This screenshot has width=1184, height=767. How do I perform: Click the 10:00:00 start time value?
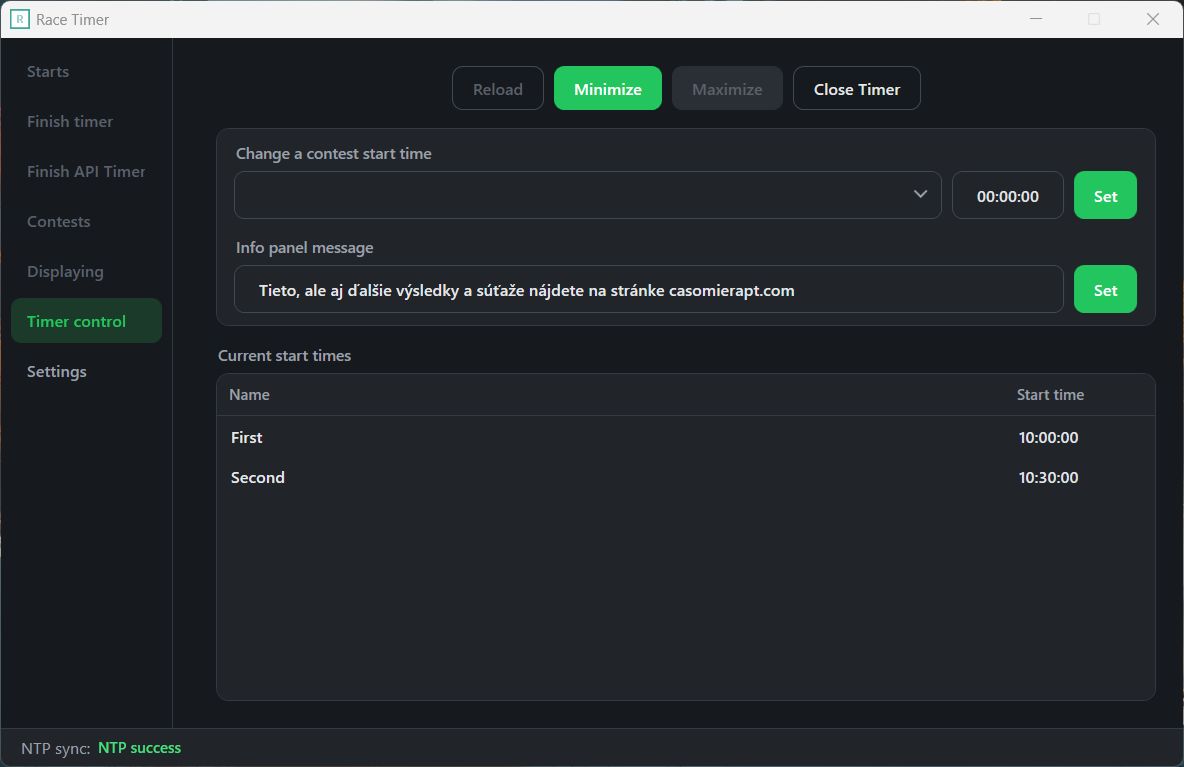coord(1048,438)
